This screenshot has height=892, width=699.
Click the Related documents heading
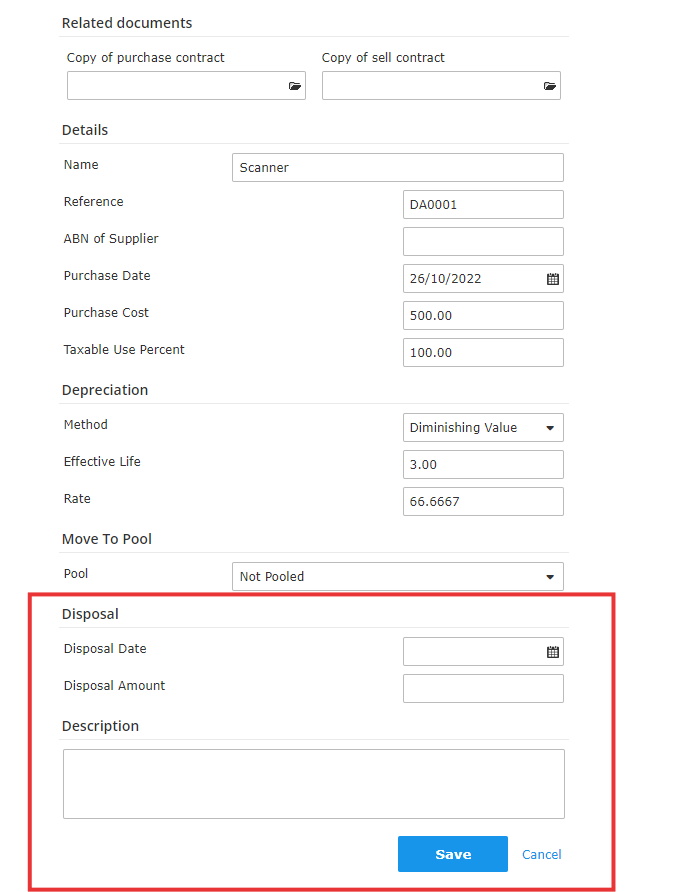tap(127, 23)
